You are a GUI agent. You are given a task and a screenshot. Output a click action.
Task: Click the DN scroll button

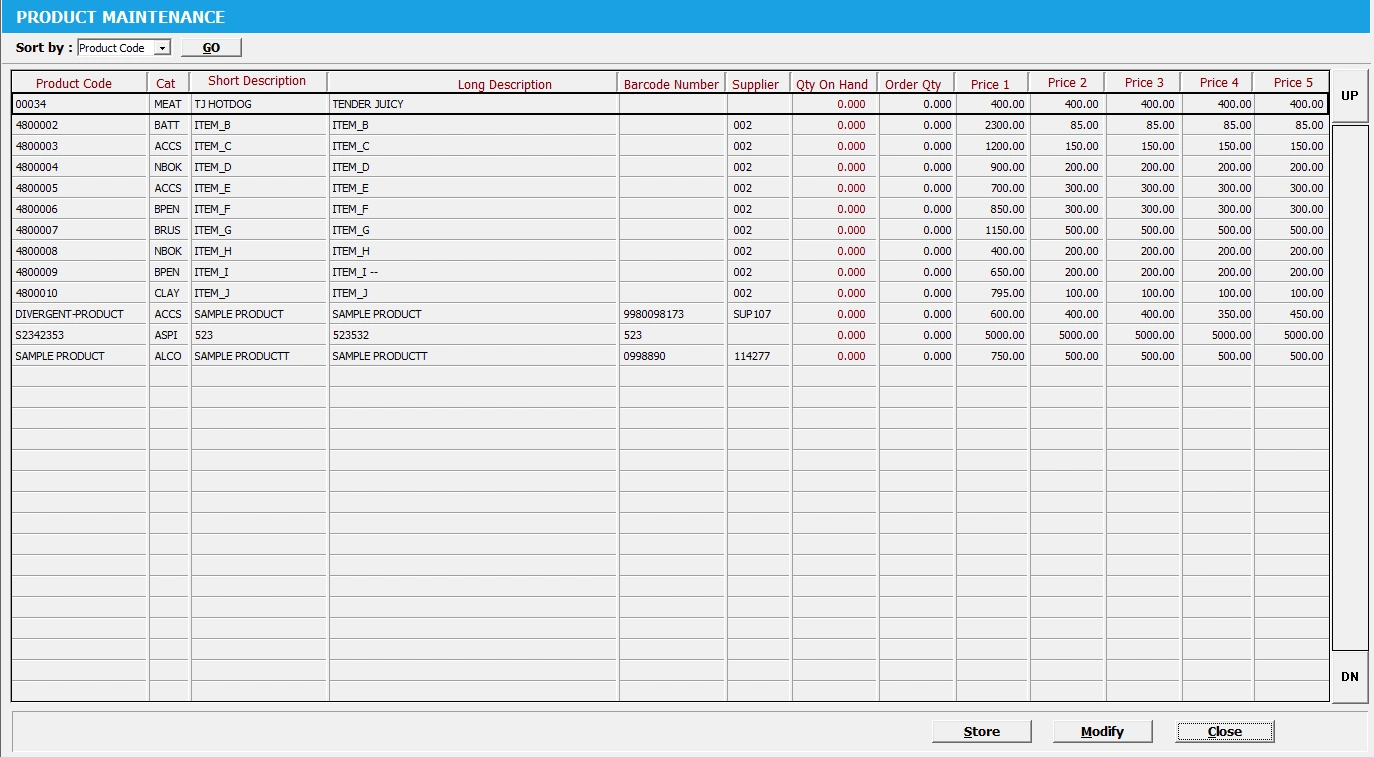1350,676
